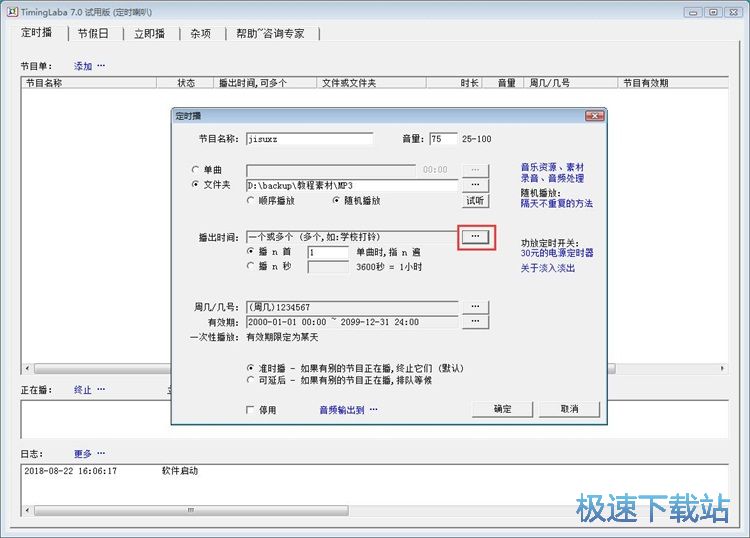
Task: Click the 有效期 date range field
Action: (x=352, y=322)
